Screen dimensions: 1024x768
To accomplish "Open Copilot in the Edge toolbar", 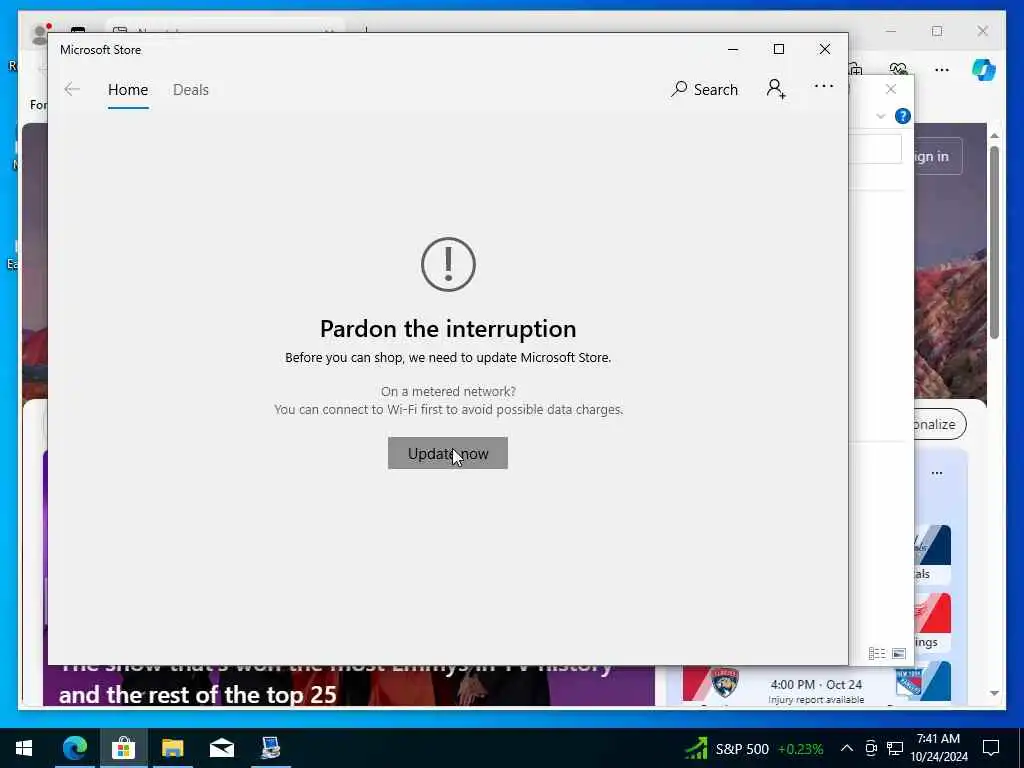I will tap(984, 69).
